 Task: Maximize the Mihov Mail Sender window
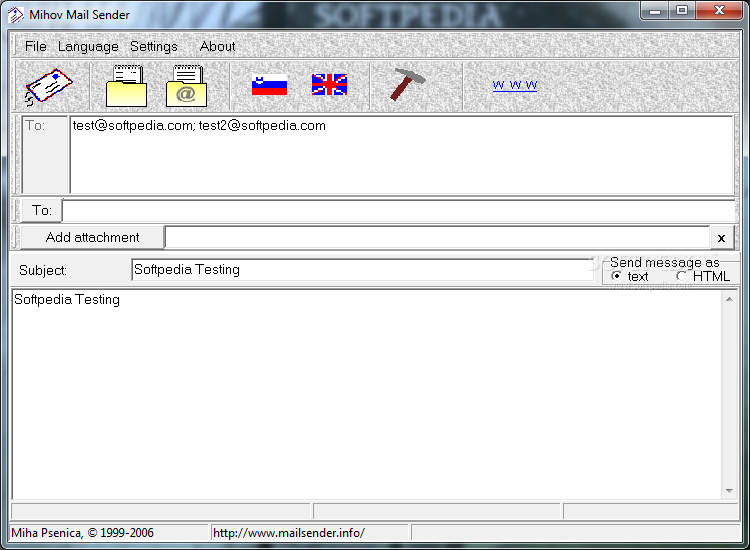click(x=682, y=11)
